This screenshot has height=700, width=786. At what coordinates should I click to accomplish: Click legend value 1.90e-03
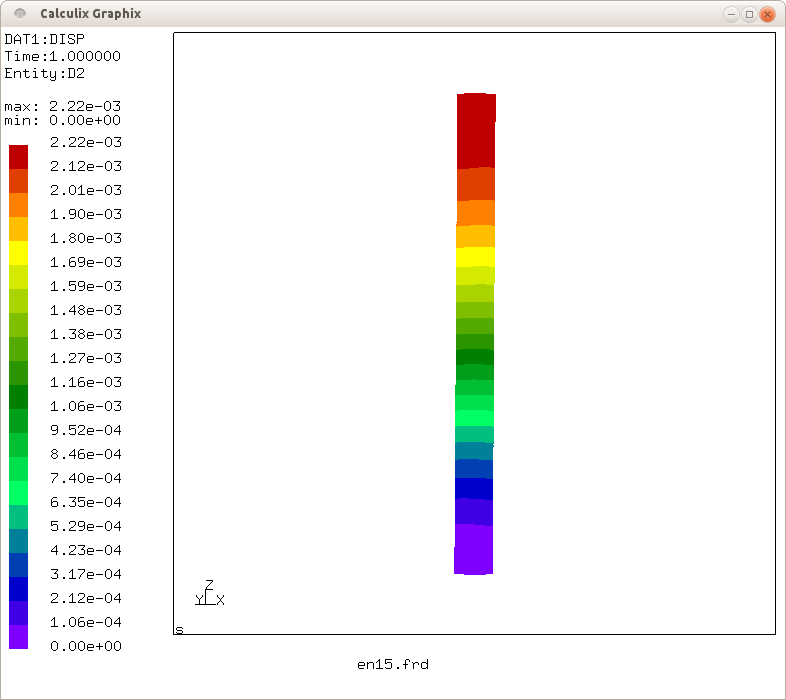click(x=86, y=215)
